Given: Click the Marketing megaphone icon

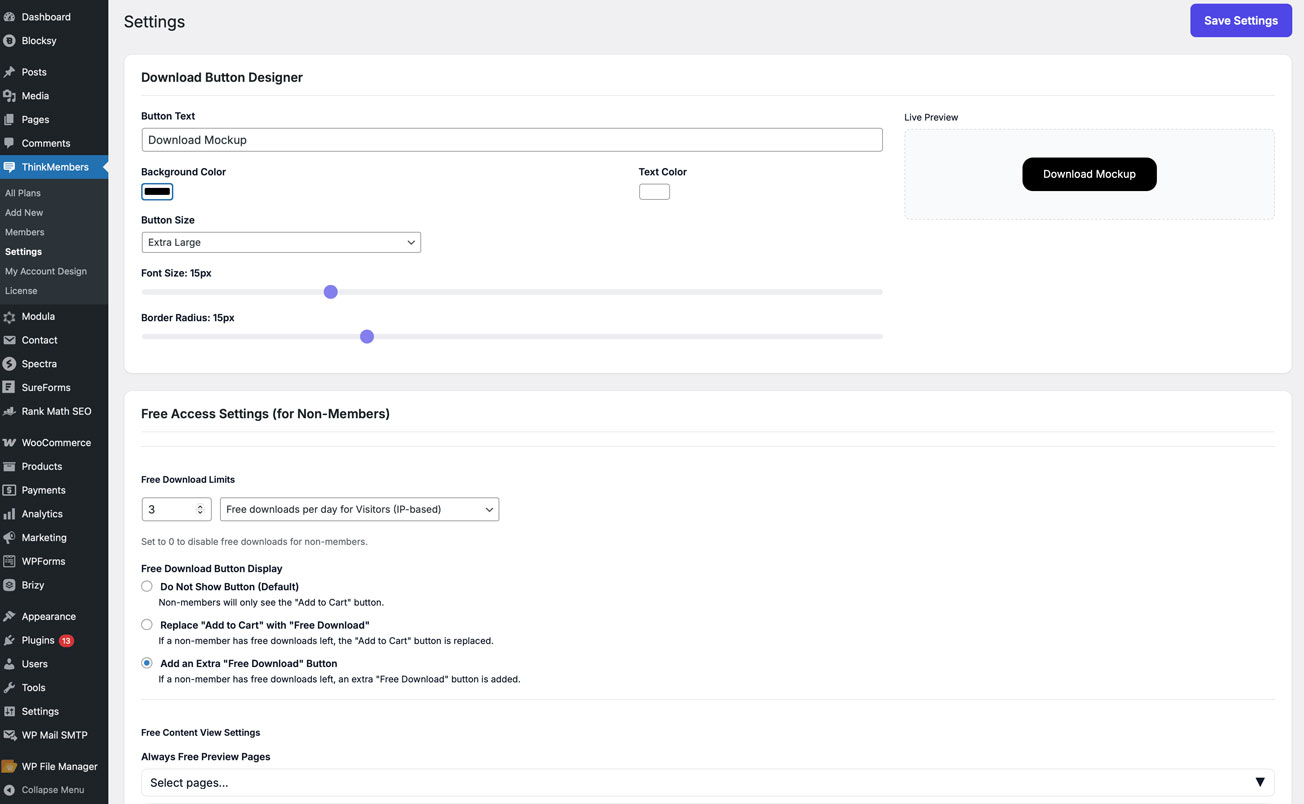Looking at the screenshot, I should click(9, 538).
